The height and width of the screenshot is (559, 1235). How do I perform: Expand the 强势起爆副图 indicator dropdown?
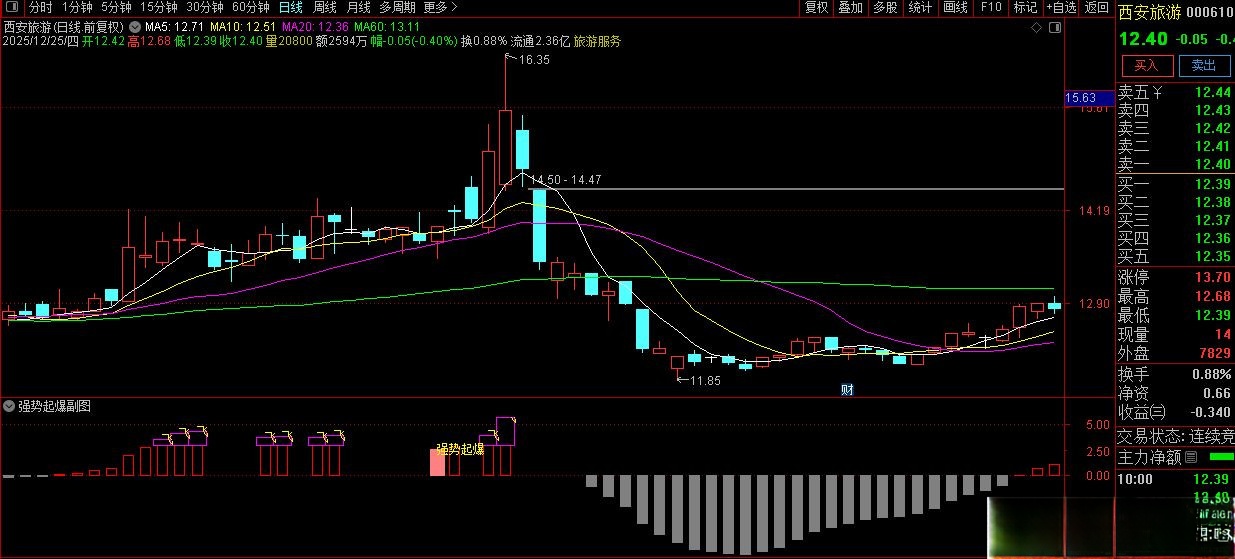(9, 406)
